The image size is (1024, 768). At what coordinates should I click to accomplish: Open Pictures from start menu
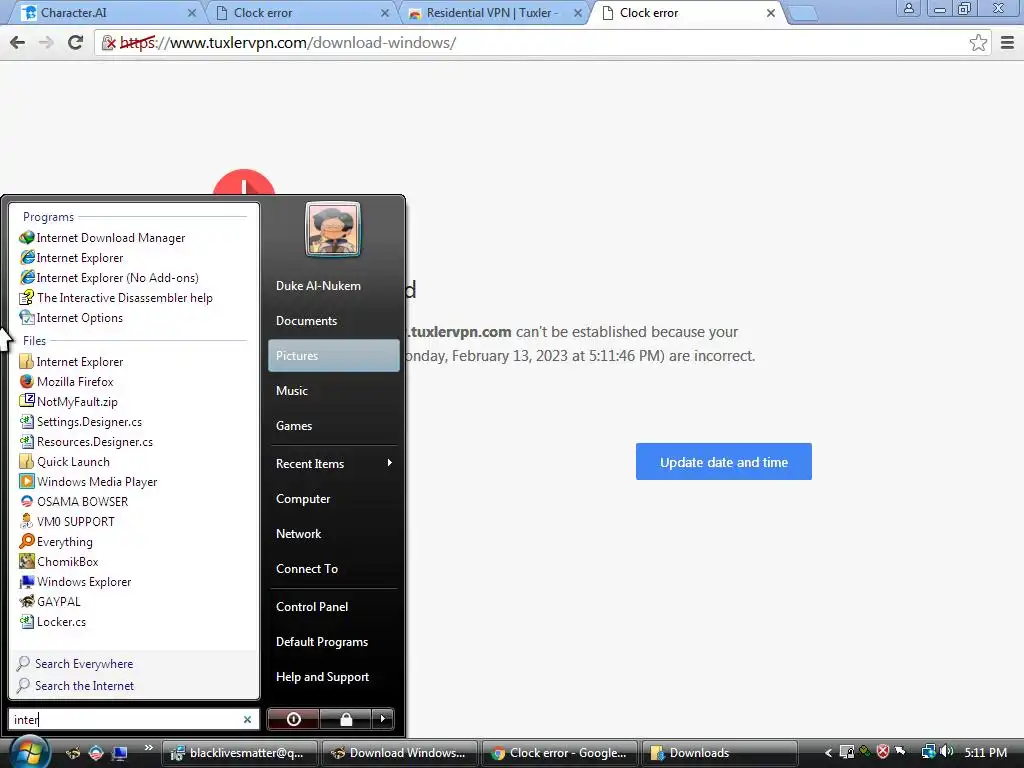point(334,356)
